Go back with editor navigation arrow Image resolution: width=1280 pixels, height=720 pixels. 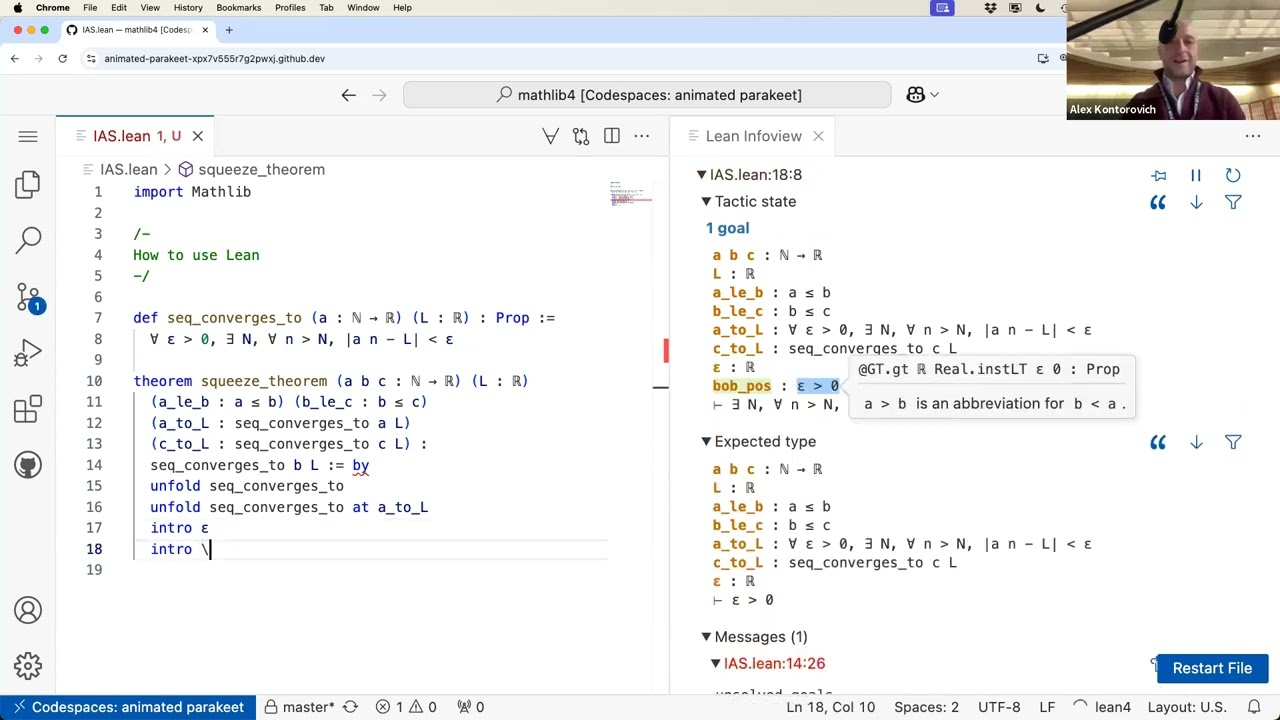pyautogui.click(x=348, y=95)
